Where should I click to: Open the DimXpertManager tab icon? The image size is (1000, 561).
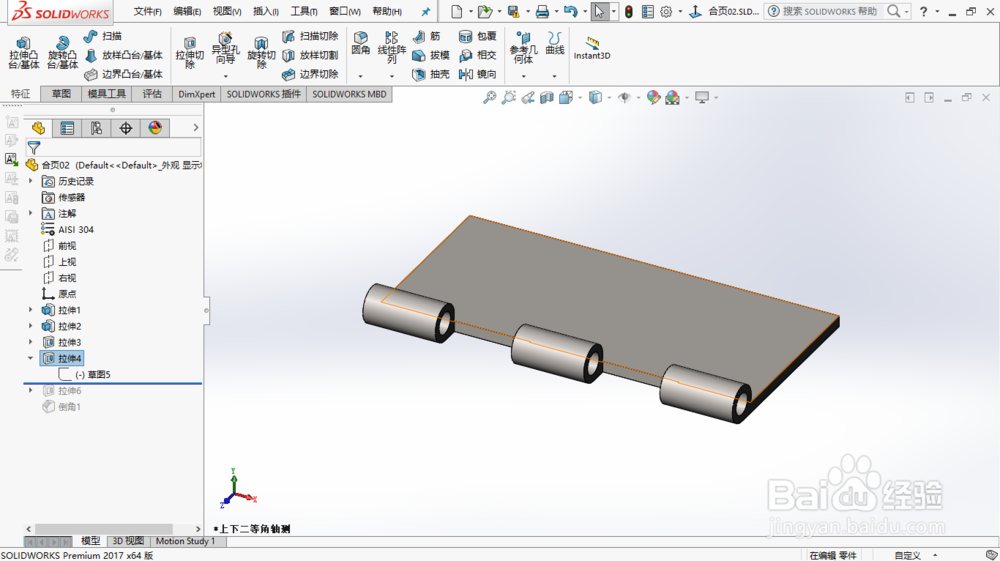(x=126, y=128)
